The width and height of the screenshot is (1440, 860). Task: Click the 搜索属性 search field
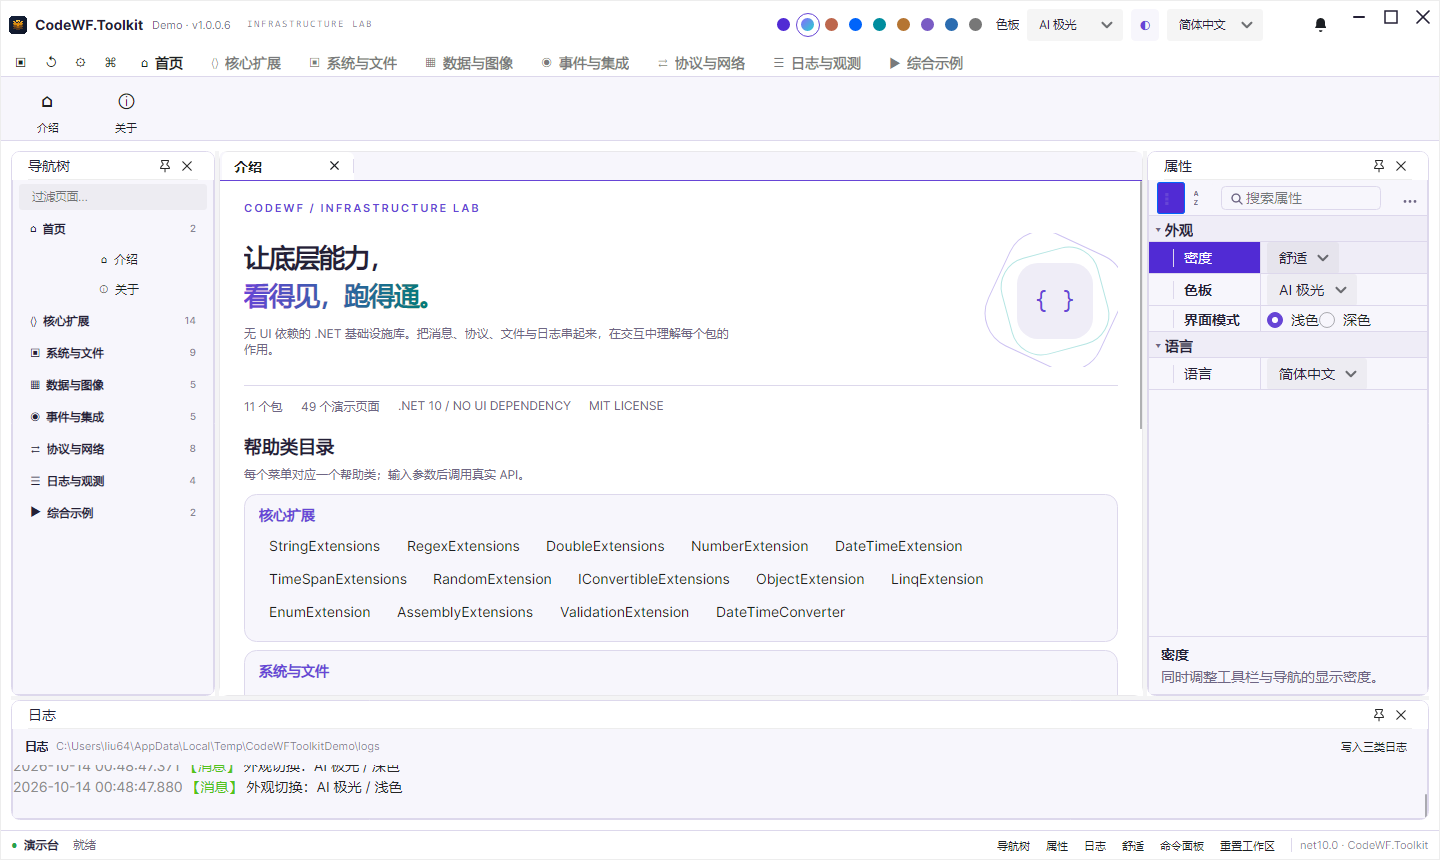pos(1301,198)
